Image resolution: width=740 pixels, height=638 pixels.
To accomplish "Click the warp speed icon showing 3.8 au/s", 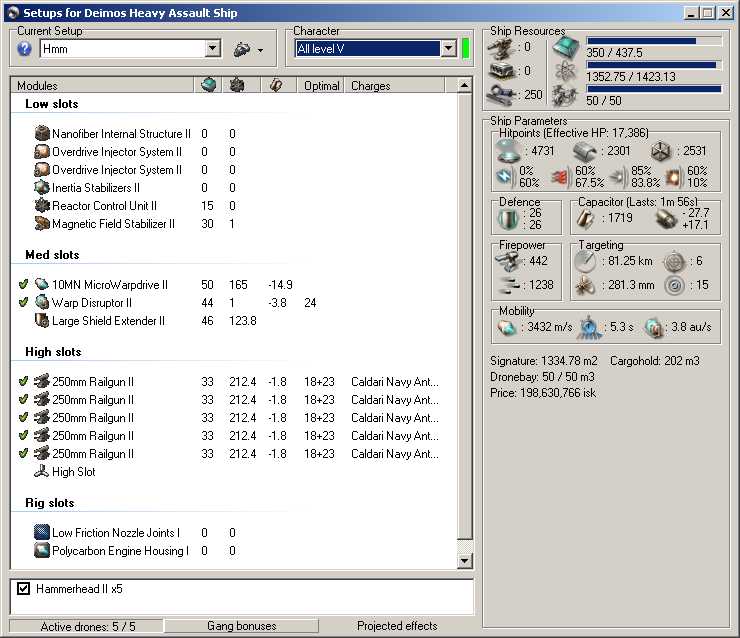I will 654,327.
